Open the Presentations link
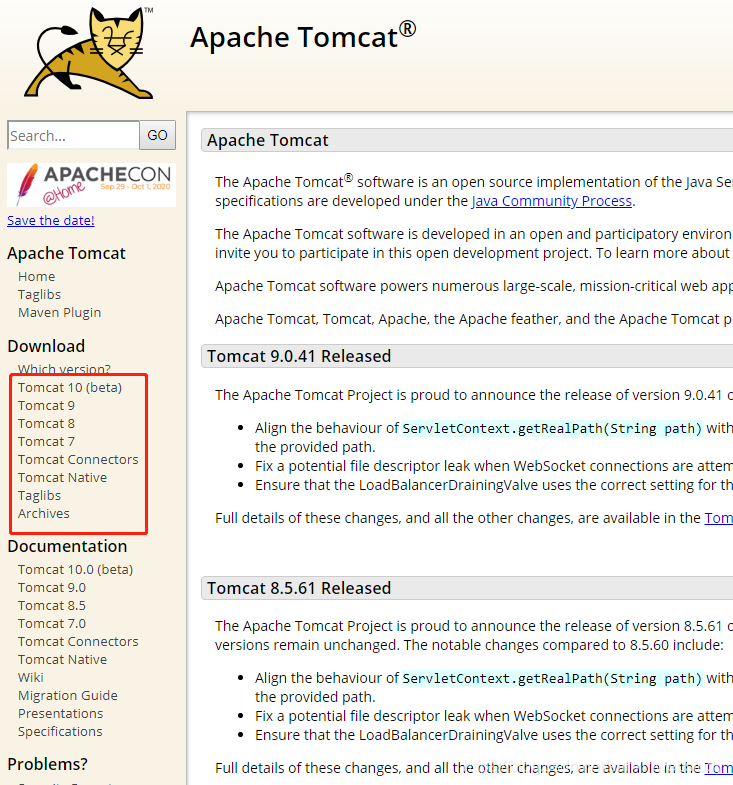The width and height of the screenshot is (733, 785). coord(61,714)
